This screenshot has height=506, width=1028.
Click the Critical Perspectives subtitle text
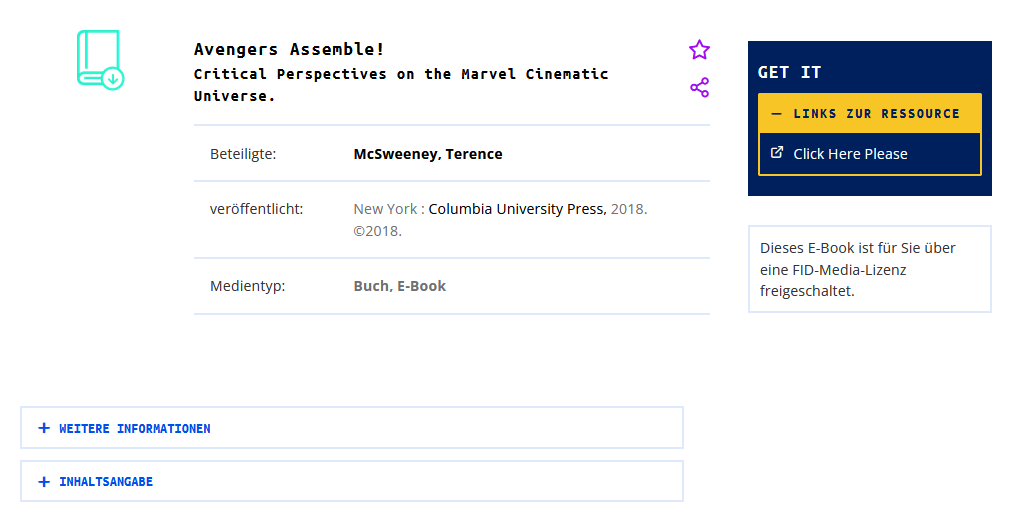[x=401, y=85]
